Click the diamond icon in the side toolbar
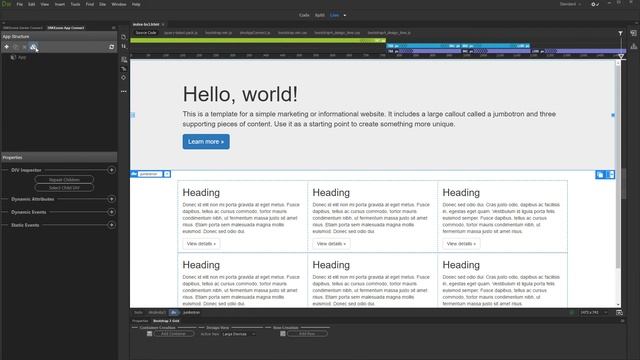640x360 pixels. (124, 78)
